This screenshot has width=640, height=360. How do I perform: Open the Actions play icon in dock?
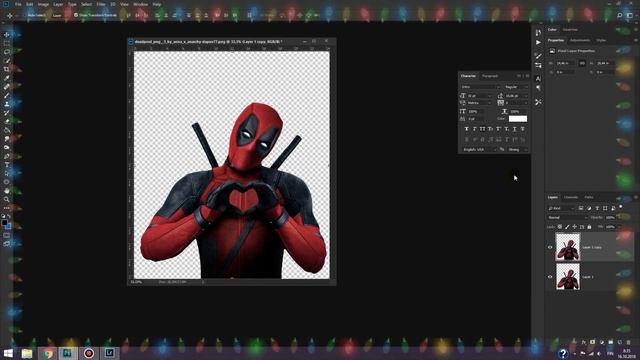pyautogui.click(x=538, y=42)
